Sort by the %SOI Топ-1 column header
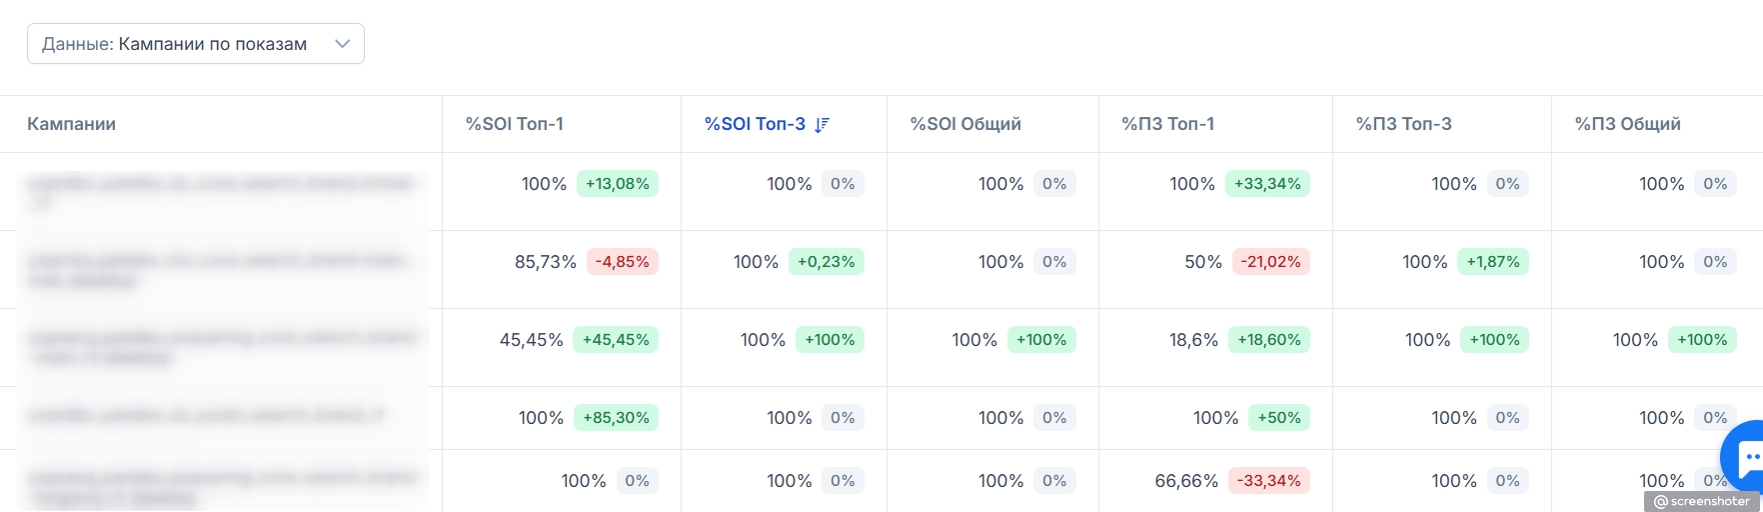1763x512 pixels. coord(514,124)
